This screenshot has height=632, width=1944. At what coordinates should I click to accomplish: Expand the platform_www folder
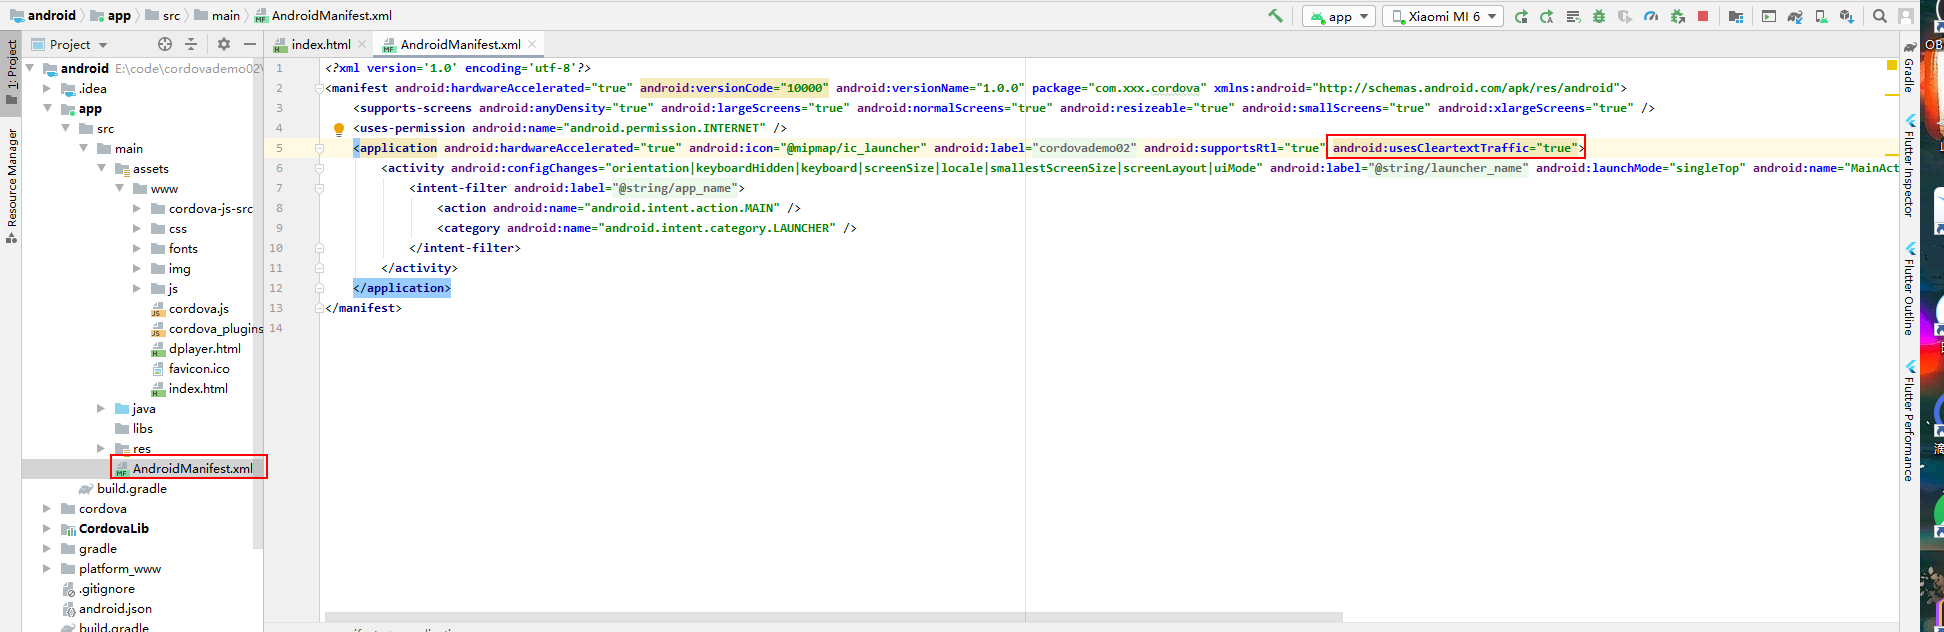(x=47, y=568)
